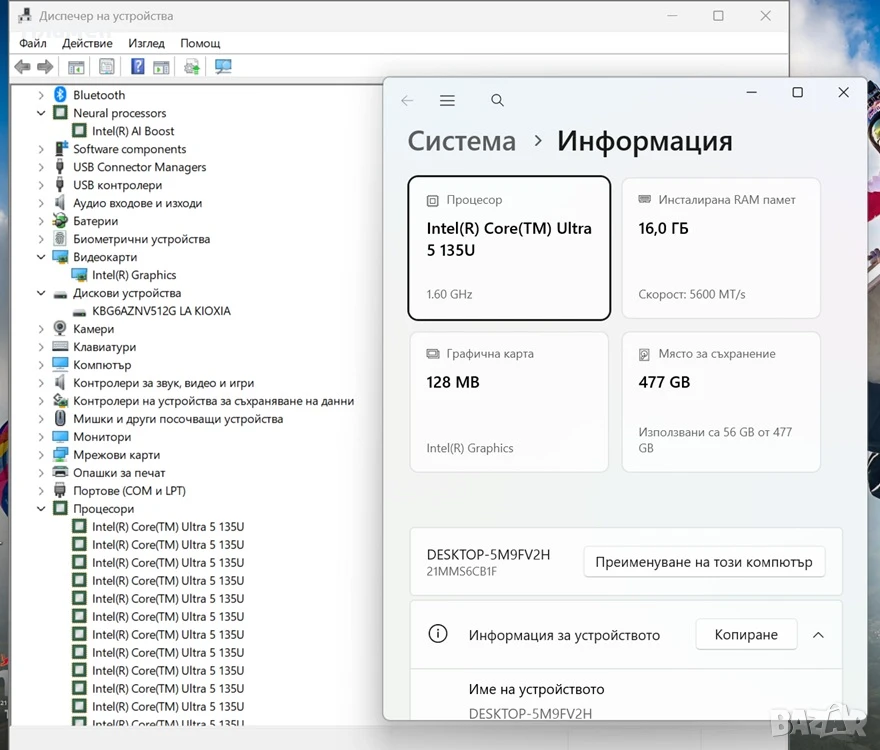Click the Biometric devices fingerprint icon
This screenshot has height=750, width=880.
[x=60, y=239]
